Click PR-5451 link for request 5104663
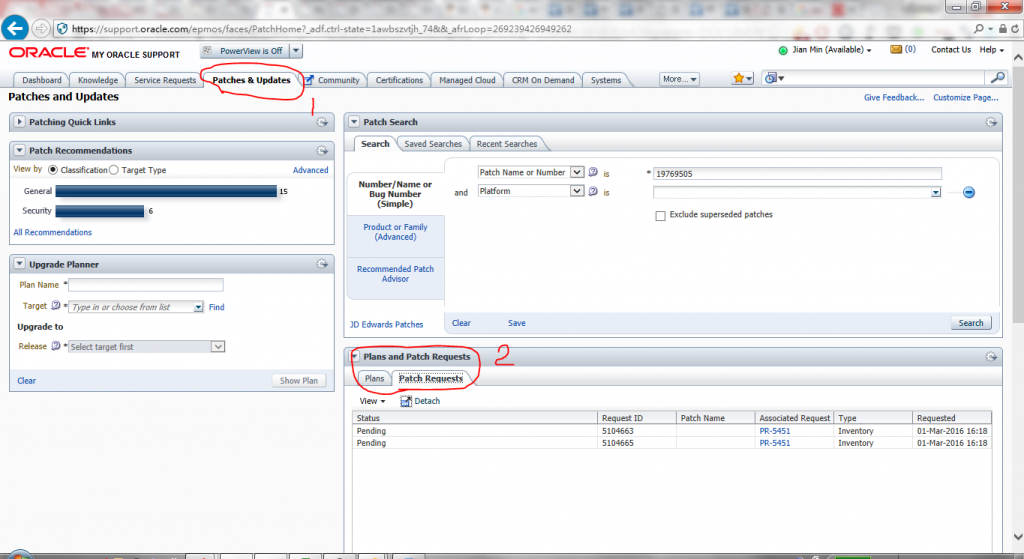The image size is (1024, 559). (x=775, y=431)
